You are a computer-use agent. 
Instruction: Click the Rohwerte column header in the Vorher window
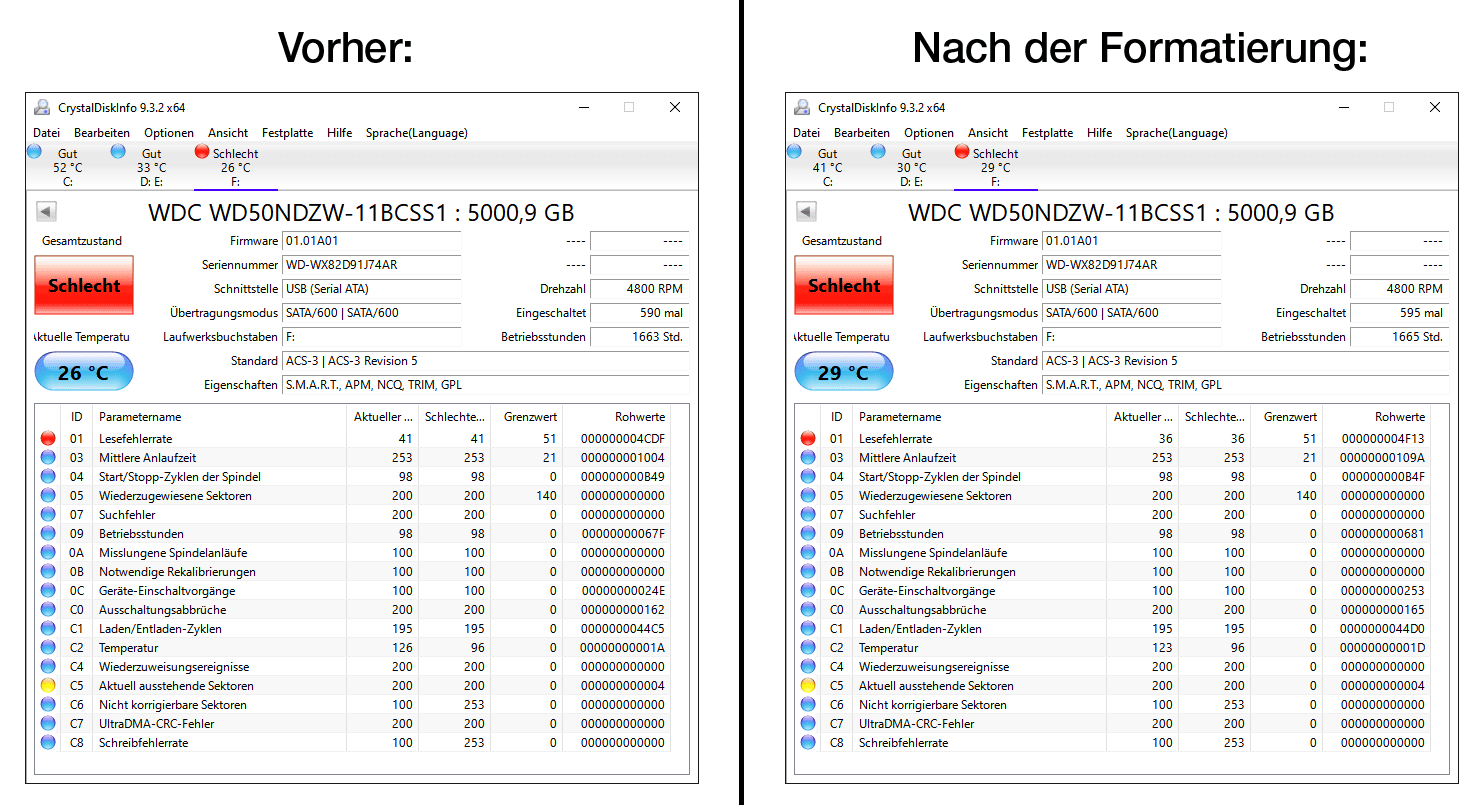point(616,417)
